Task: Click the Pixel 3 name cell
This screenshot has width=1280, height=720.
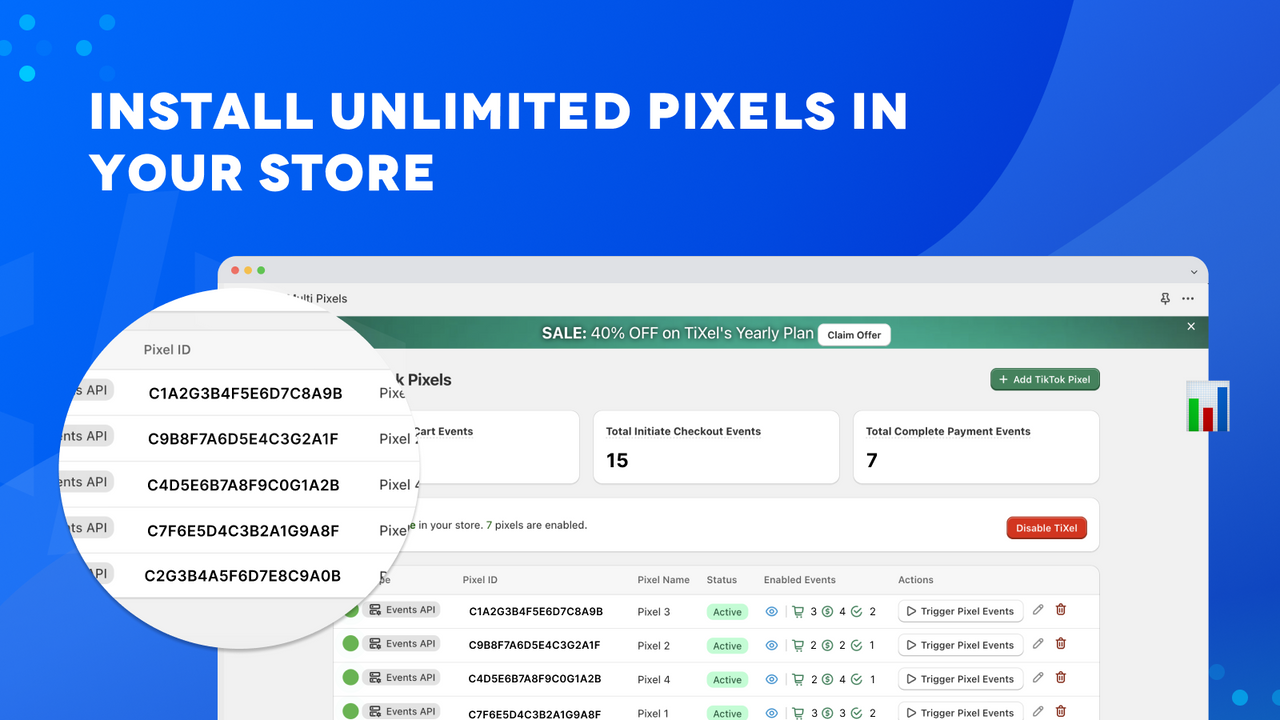Action: (x=654, y=611)
